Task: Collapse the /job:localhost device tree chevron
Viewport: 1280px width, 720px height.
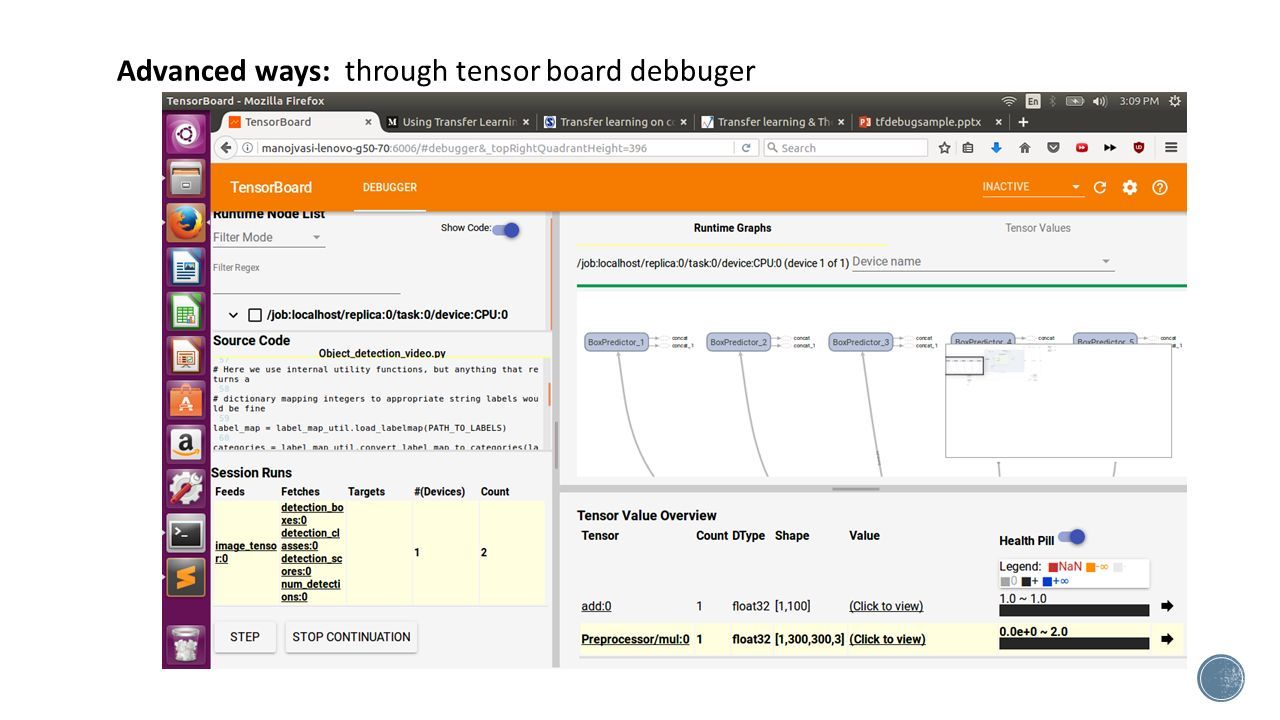Action: click(233, 315)
